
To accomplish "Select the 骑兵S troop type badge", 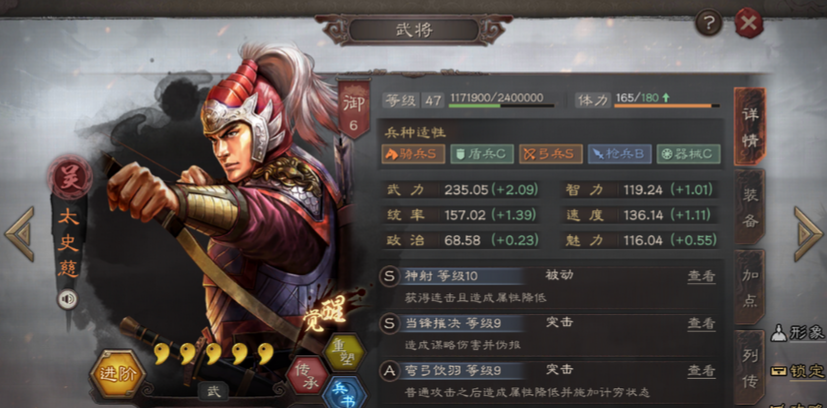I will (x=413, y=154).
